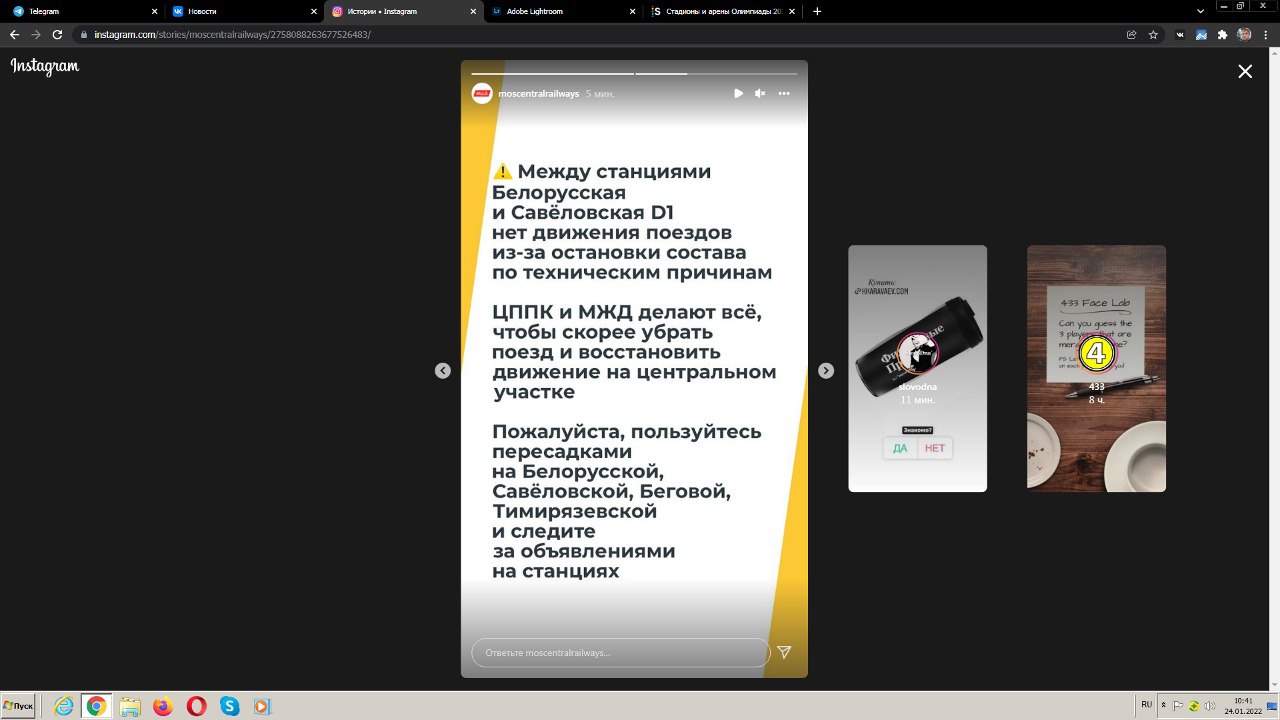Open the slovodna story thumbnail

[917, 368]
